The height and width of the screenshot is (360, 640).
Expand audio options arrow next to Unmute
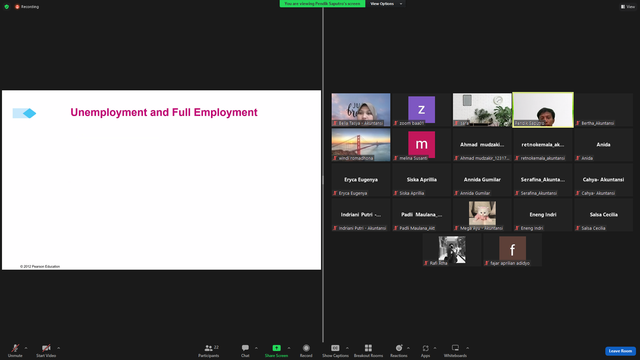tap(26, 348)
